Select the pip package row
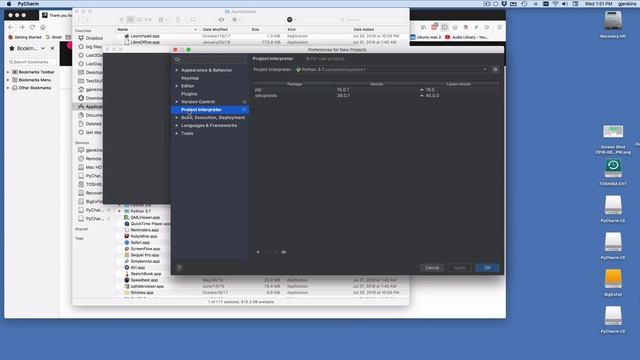Image resolution: width=640 pixels, height=360 pixels. [376, 90]
